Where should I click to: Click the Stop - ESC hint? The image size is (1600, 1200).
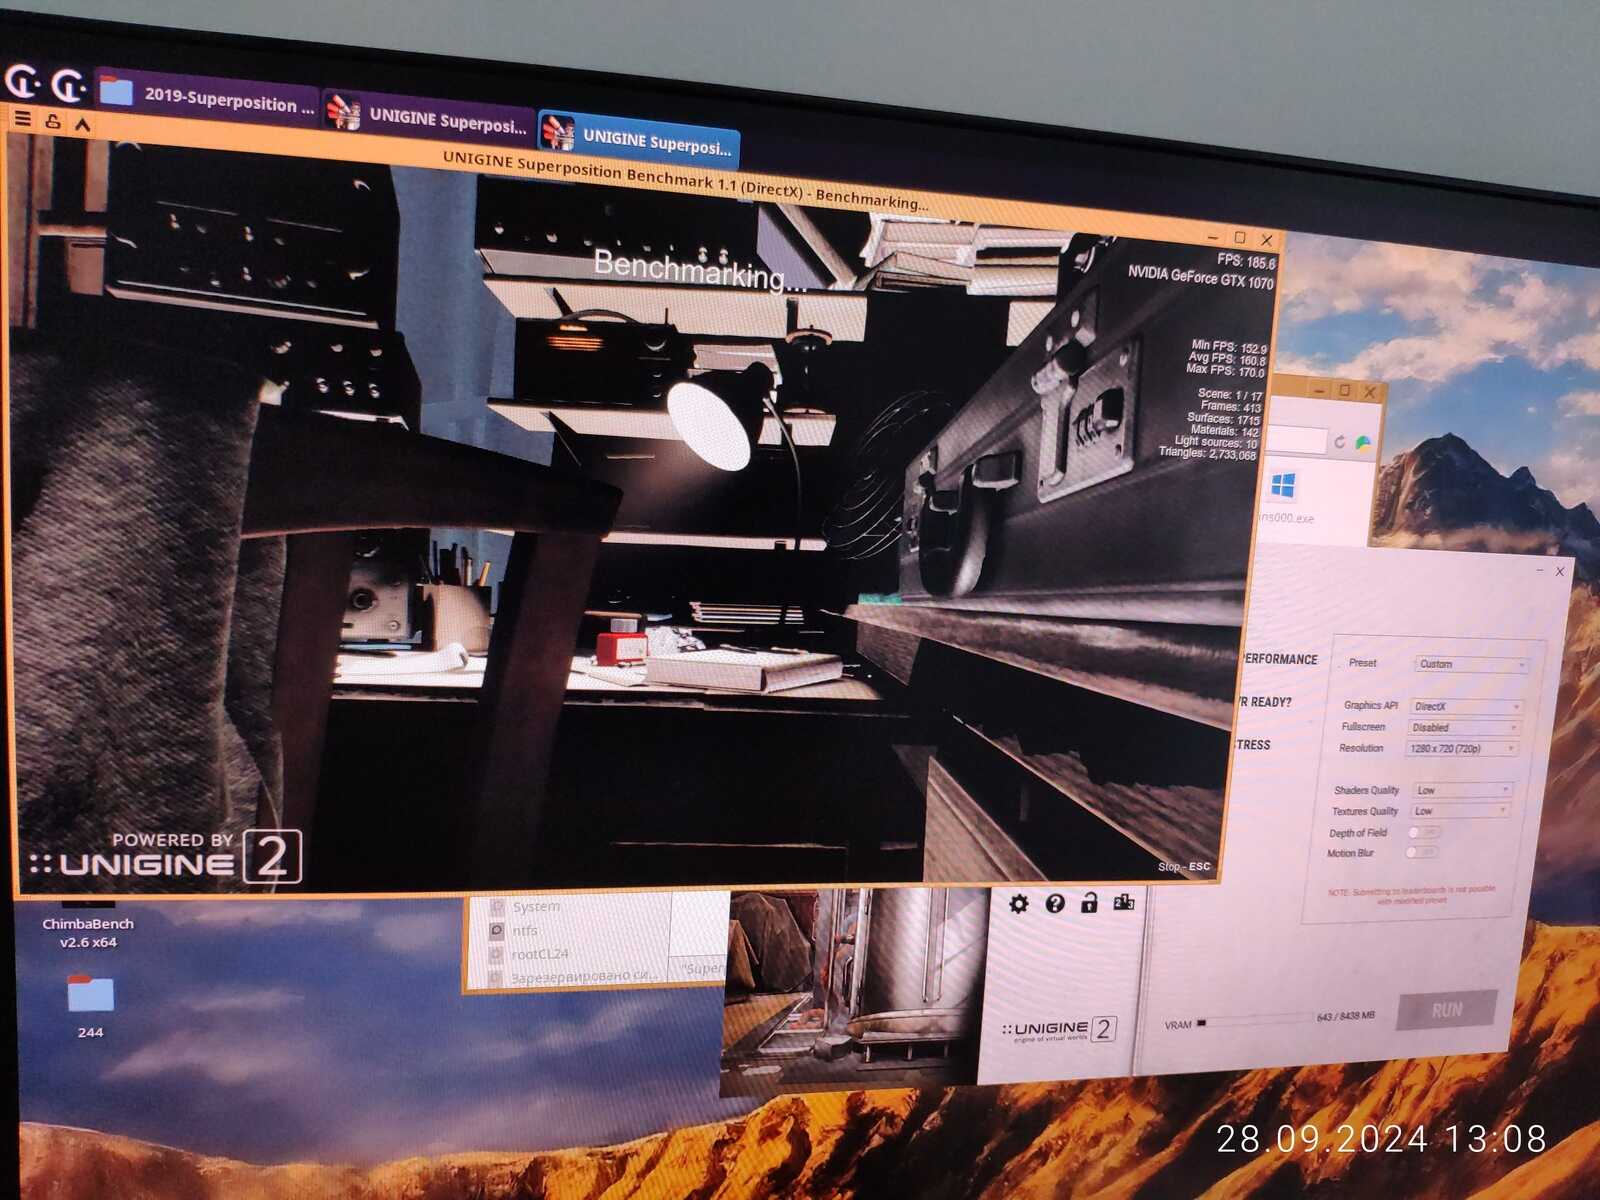(x=1184, y=866)
